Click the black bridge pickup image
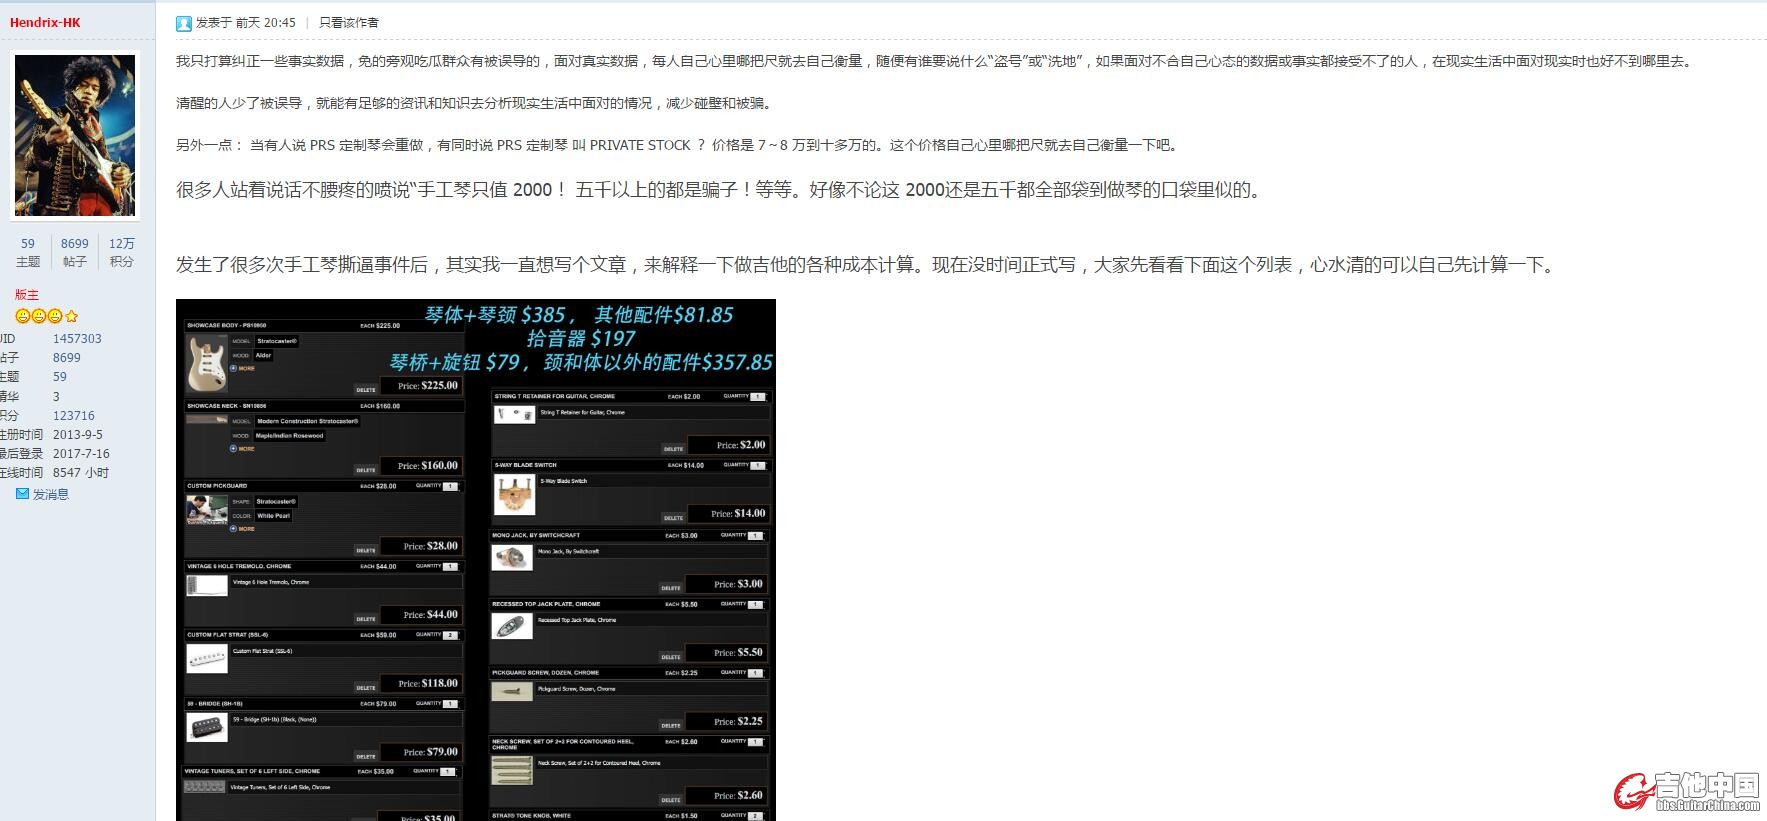 pos(207,727)
